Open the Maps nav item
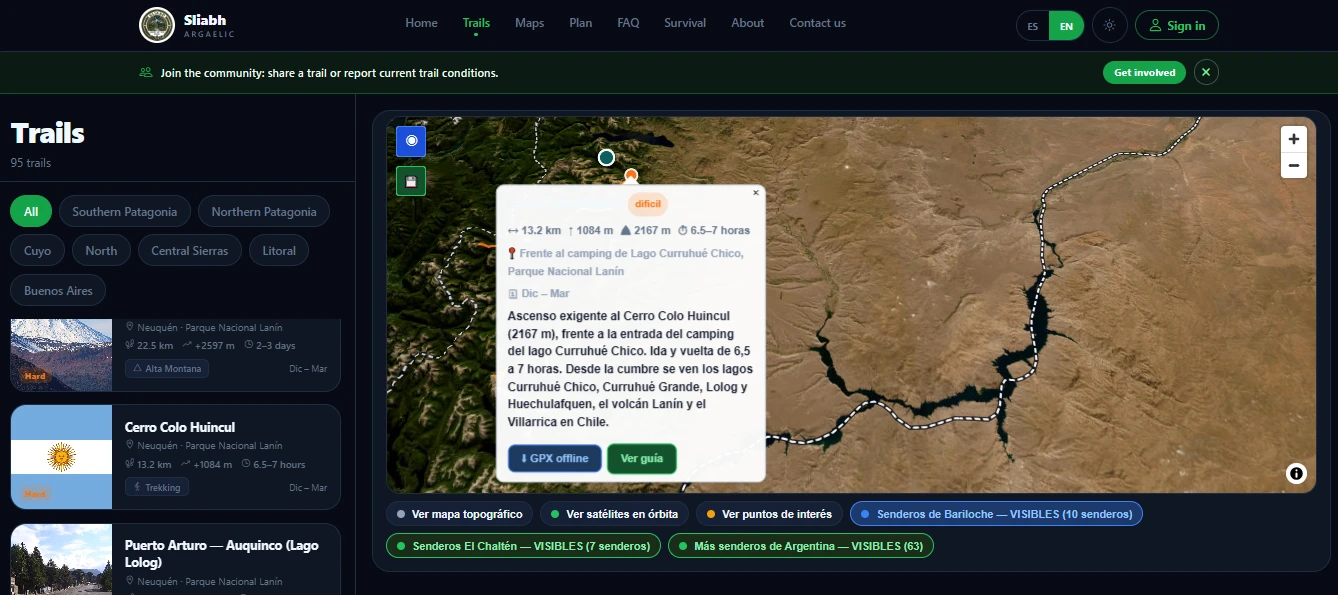The image size is (1338, 595). (x=530, y=23)
